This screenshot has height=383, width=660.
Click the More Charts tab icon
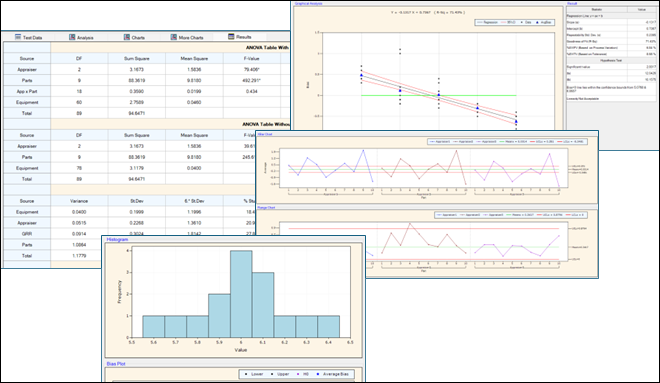coord(173,37)
